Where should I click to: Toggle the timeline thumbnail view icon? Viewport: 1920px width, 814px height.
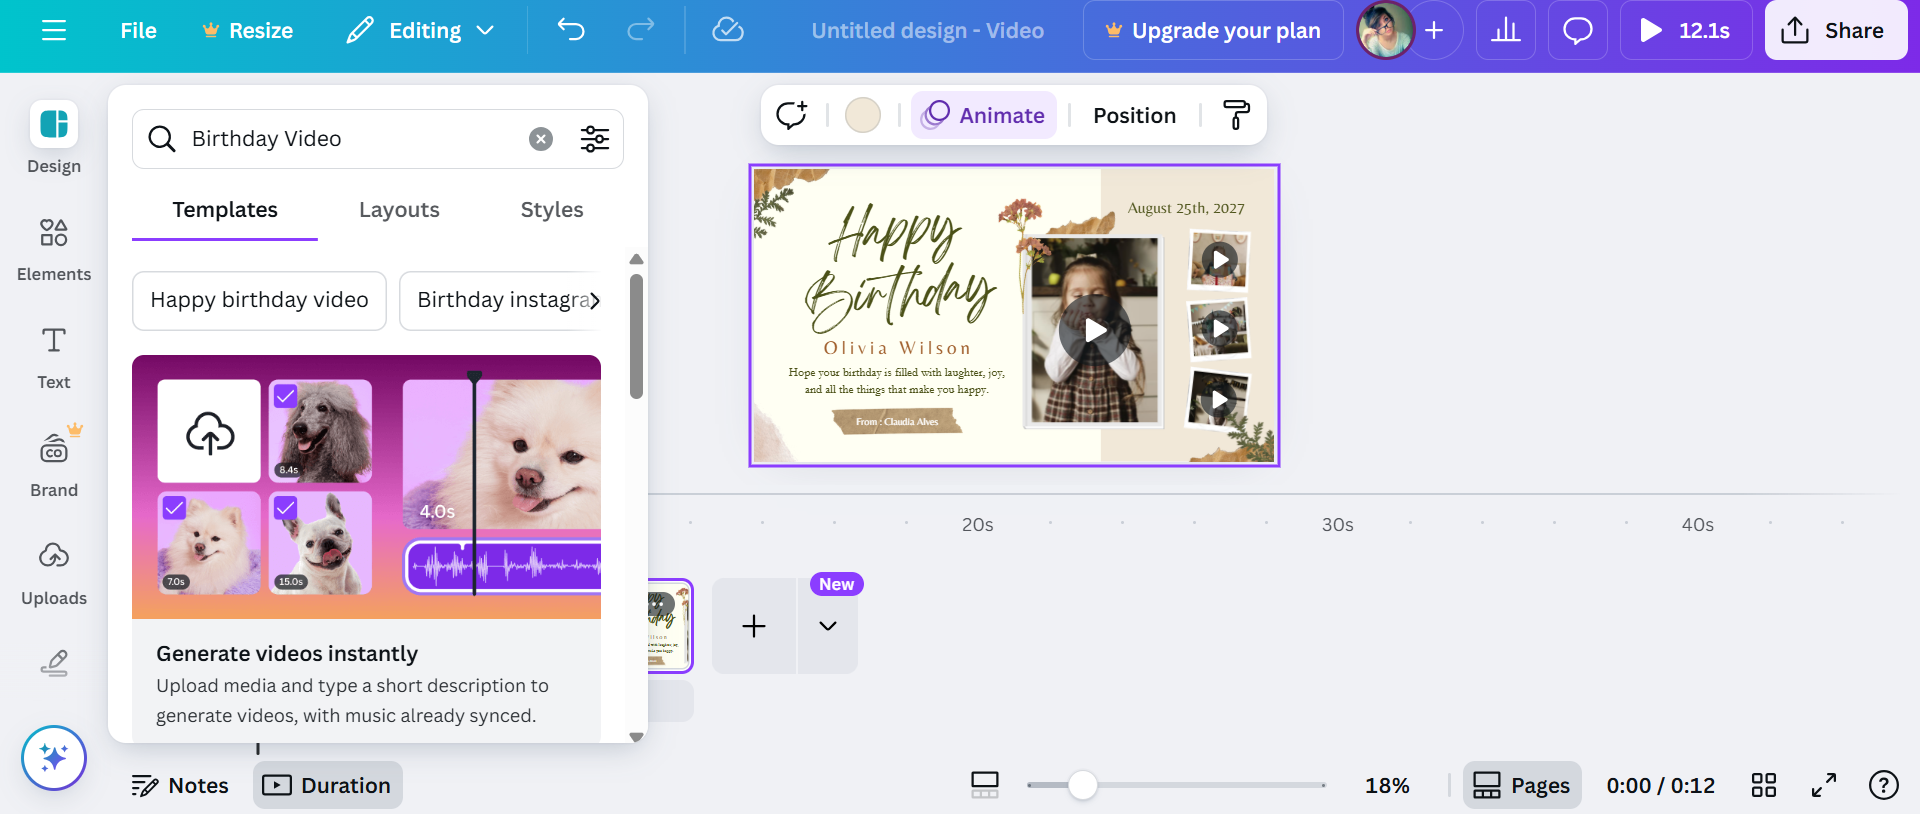click(x=985, y=786)
